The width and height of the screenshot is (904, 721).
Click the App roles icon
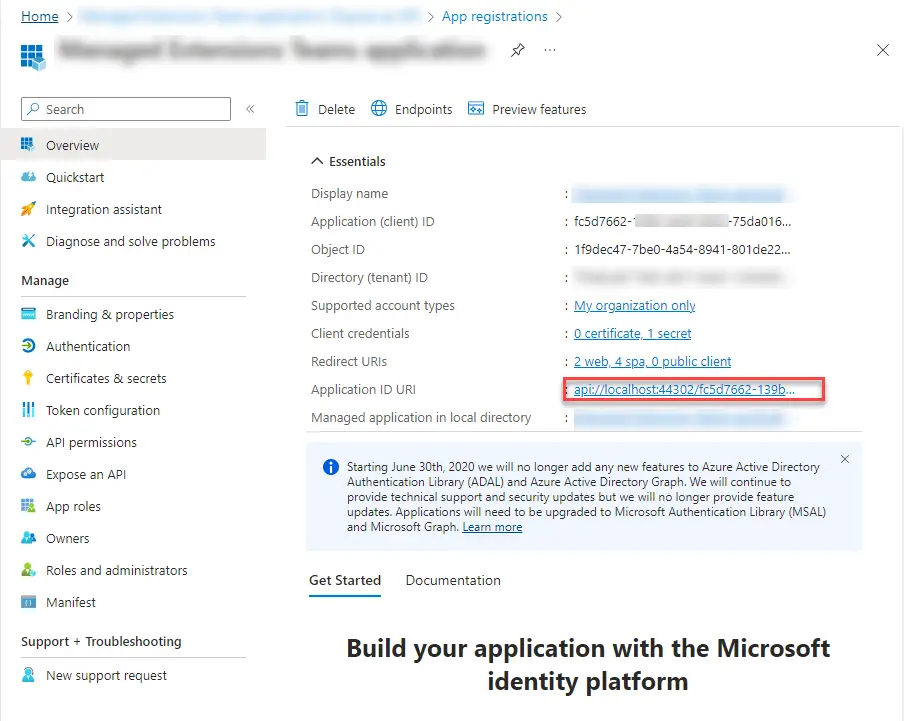(x=28, y=506)
